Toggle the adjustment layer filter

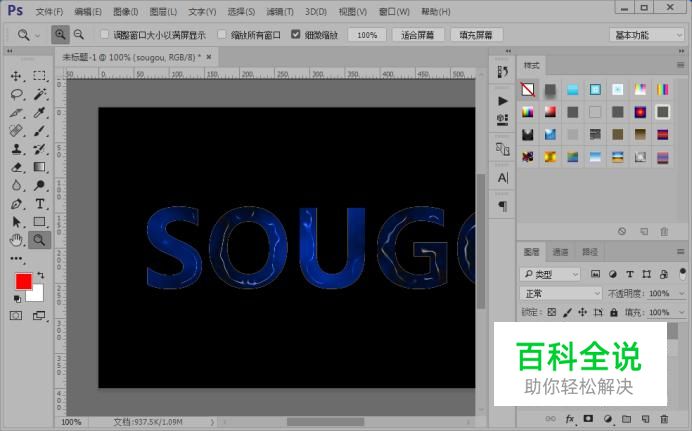(x=613, y=274)
